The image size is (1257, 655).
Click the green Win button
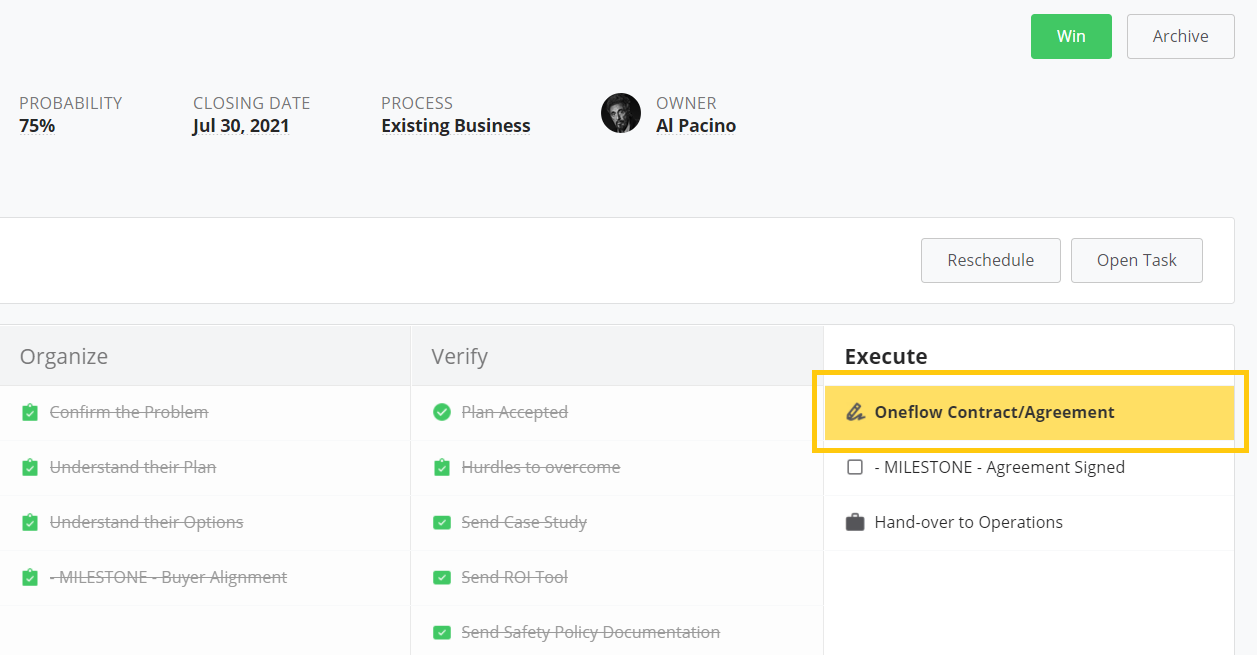pyautogui.click(x=1071, y=36)
